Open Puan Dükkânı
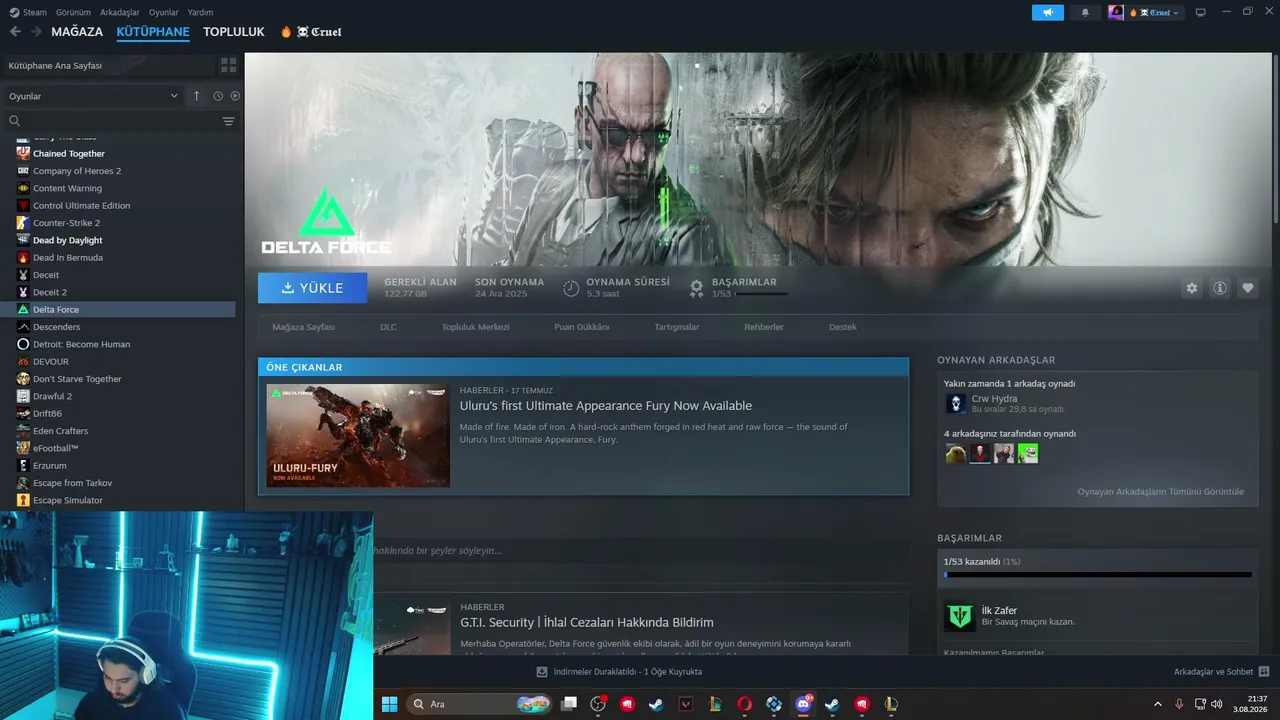Image resolution: width=1280 pixels, height=720 pixels. (x=582, y=327)
